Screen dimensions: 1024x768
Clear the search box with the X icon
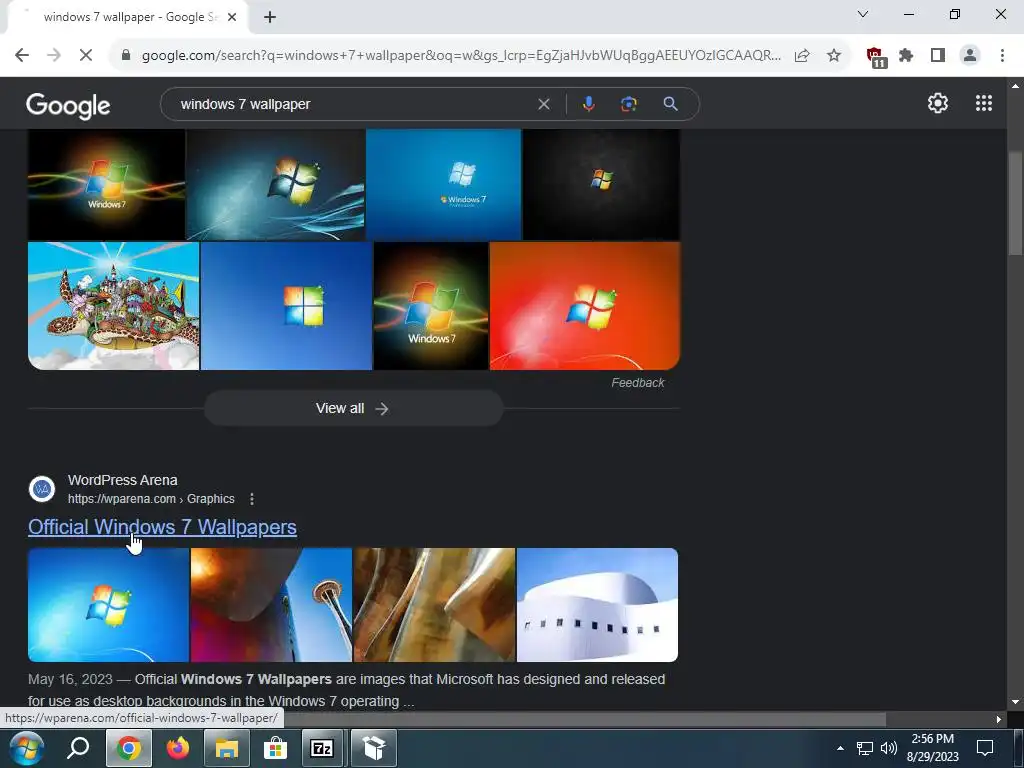(x=543, y=104)
